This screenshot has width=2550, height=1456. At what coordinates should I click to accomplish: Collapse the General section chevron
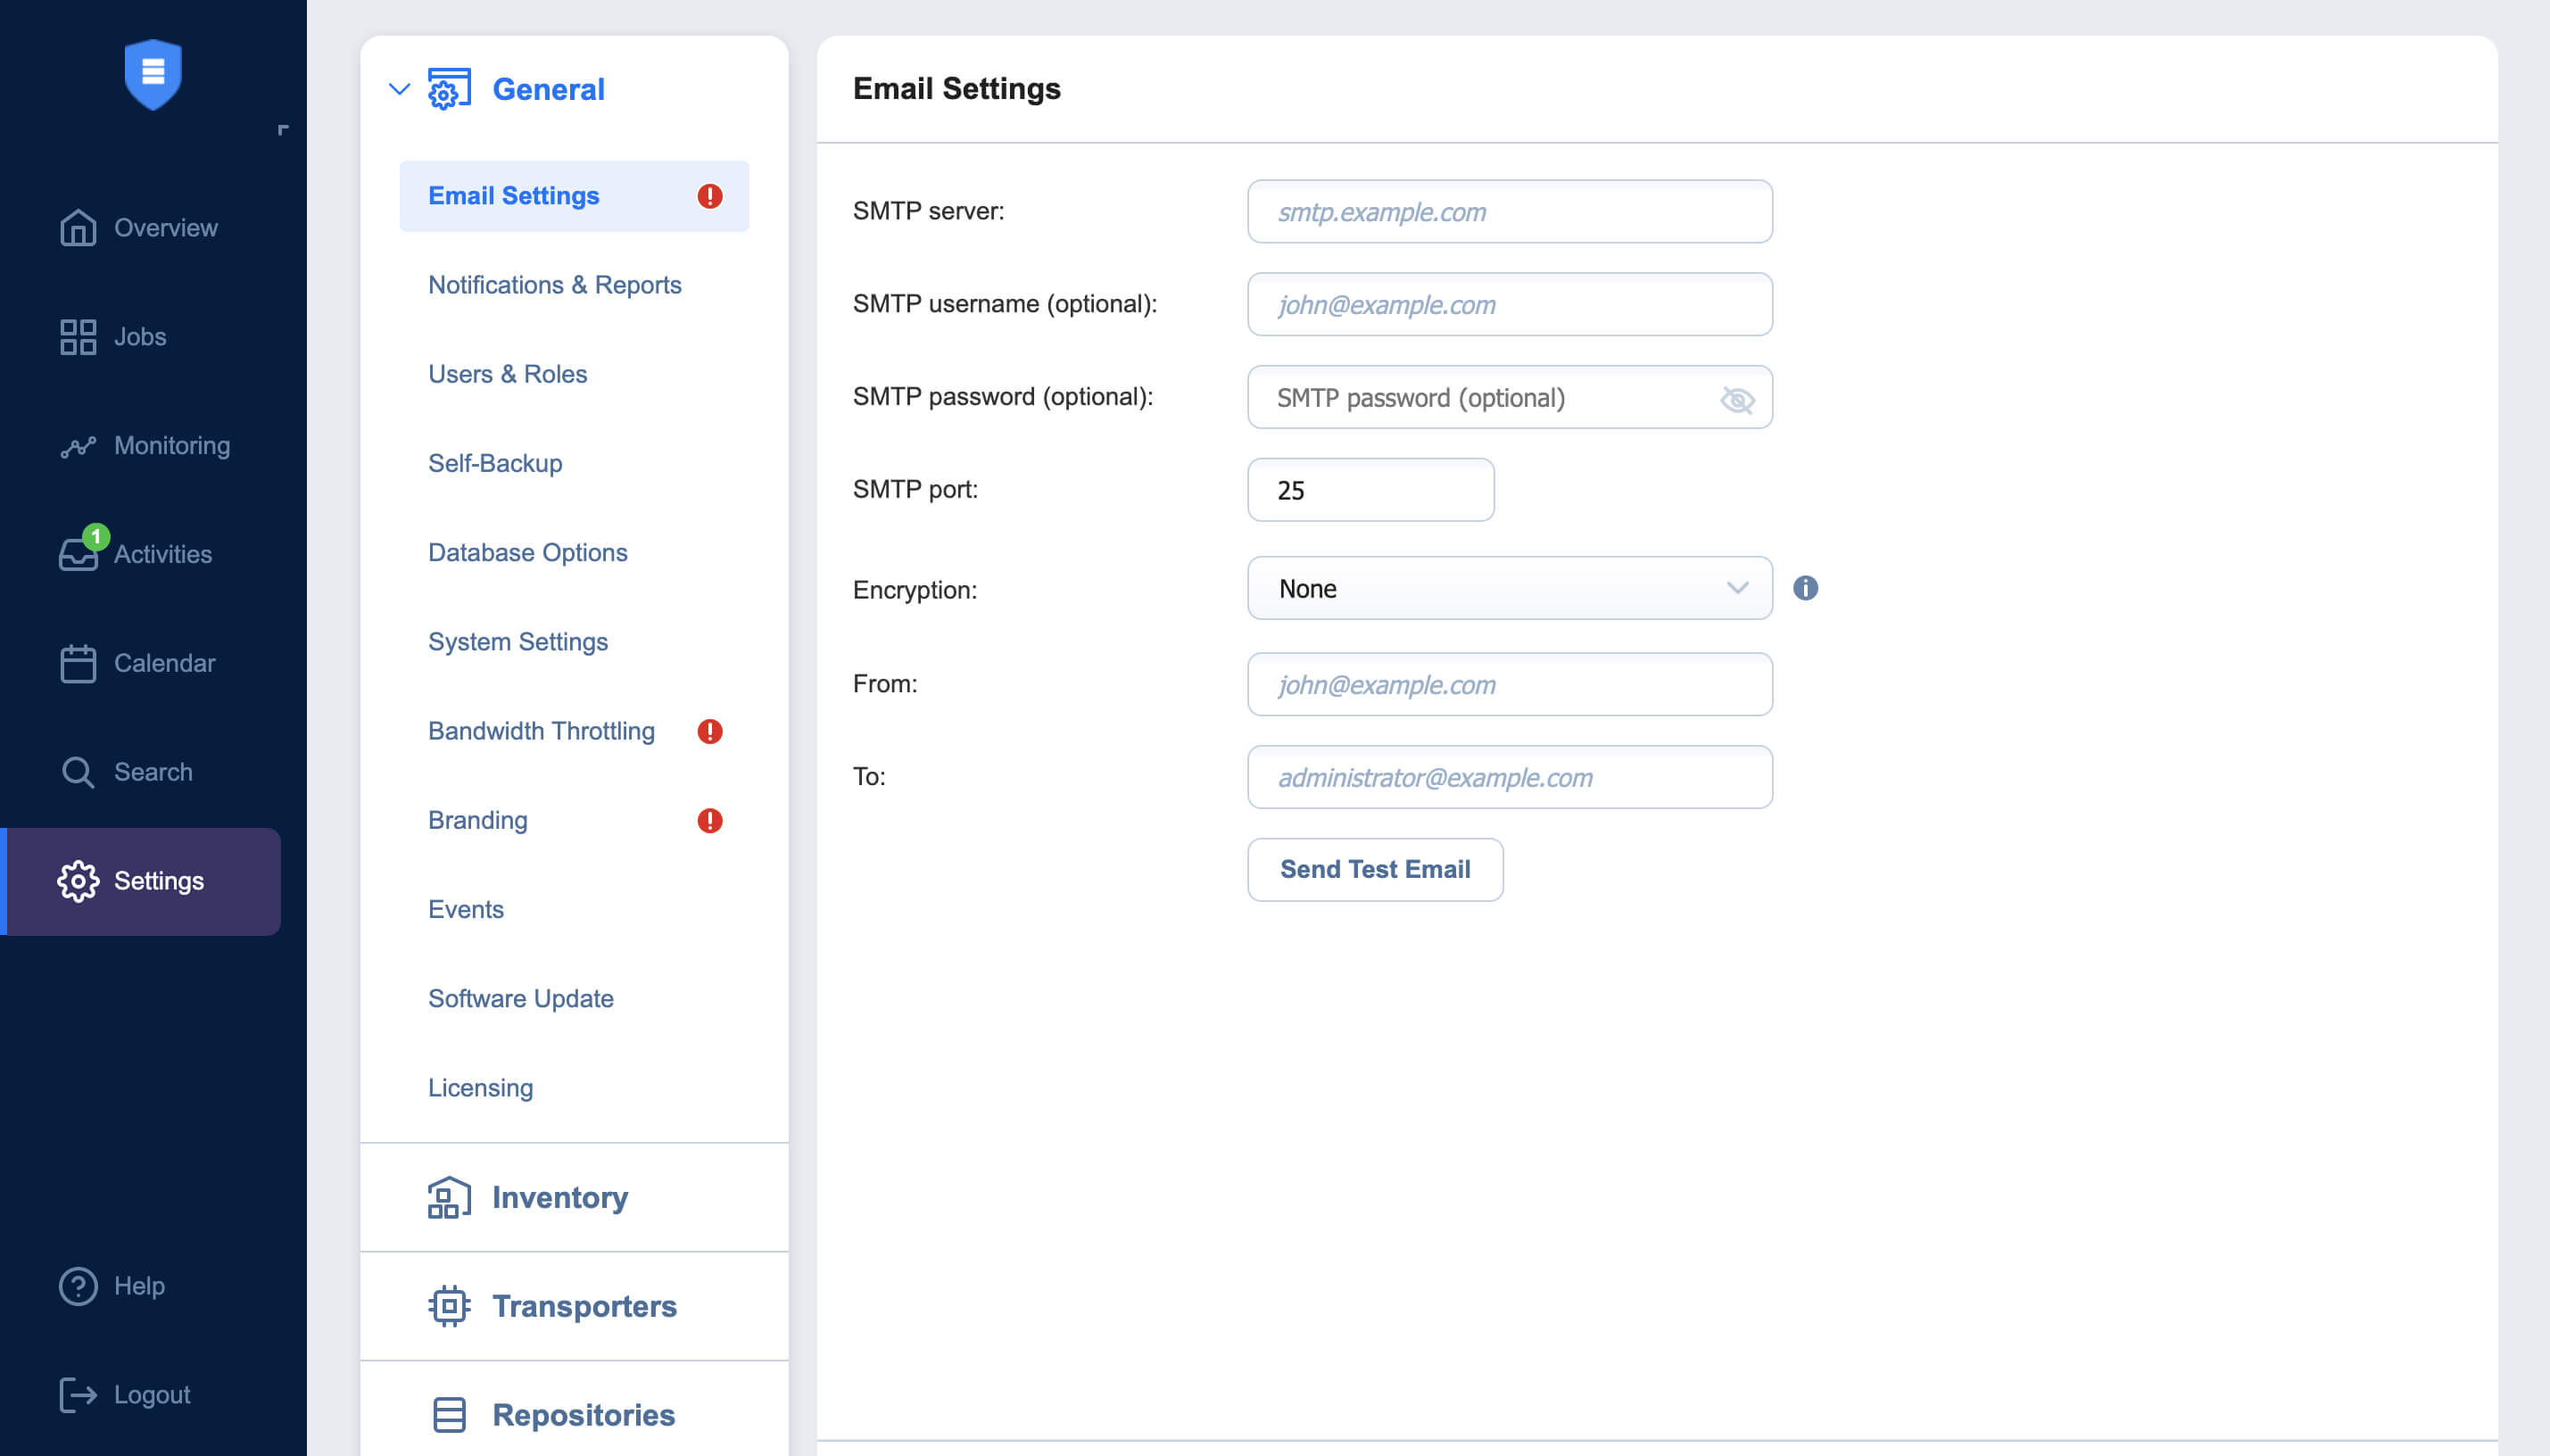tap(399, 89)
